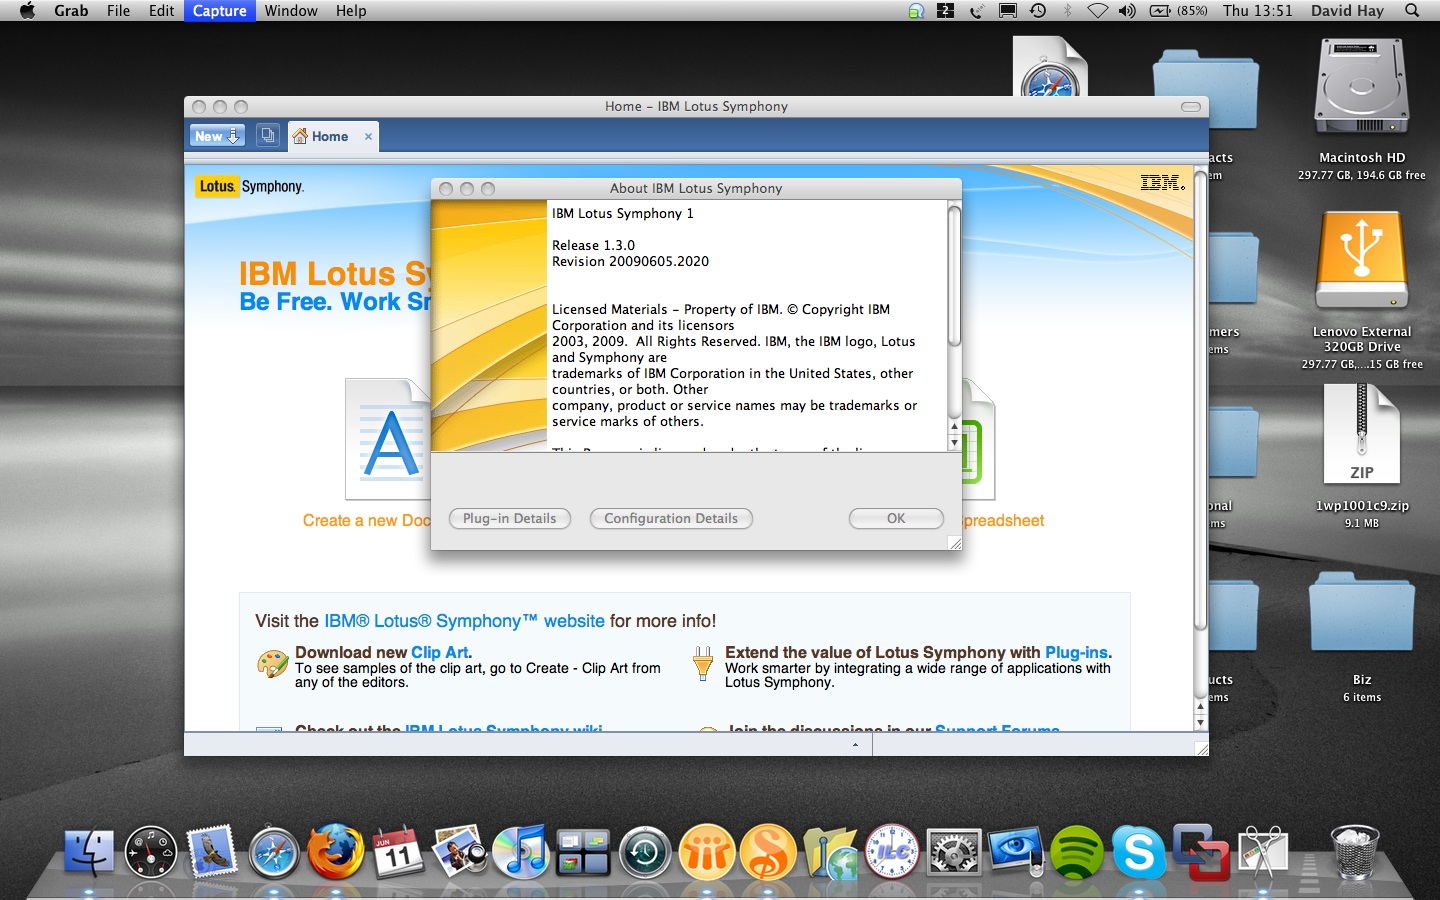The height and width of the screenshot is (900, 1440).
Task: Click the Create a new Document icon
Action: (x=388, y=439)
